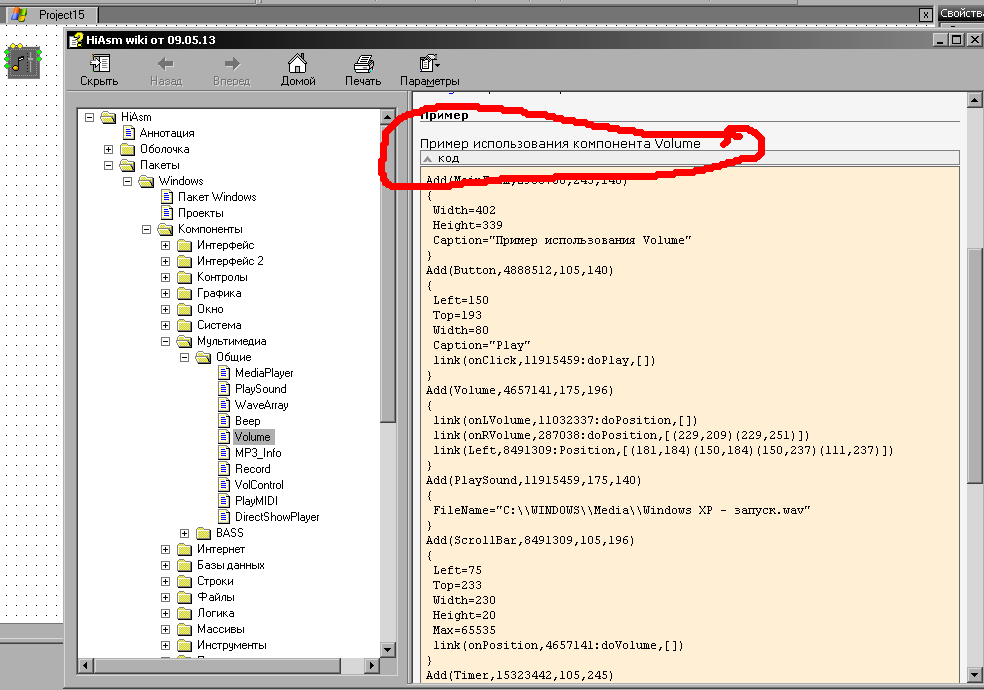This screenshot has width=984, height=690.
Task: Open the Аннотация page in tree
Action: coord(166,133)
